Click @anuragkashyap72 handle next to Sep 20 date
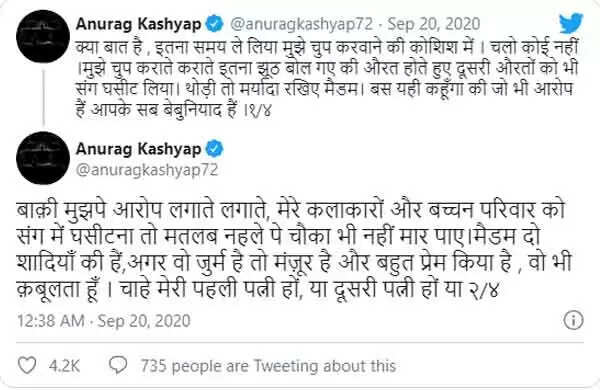 coord(301,24)
